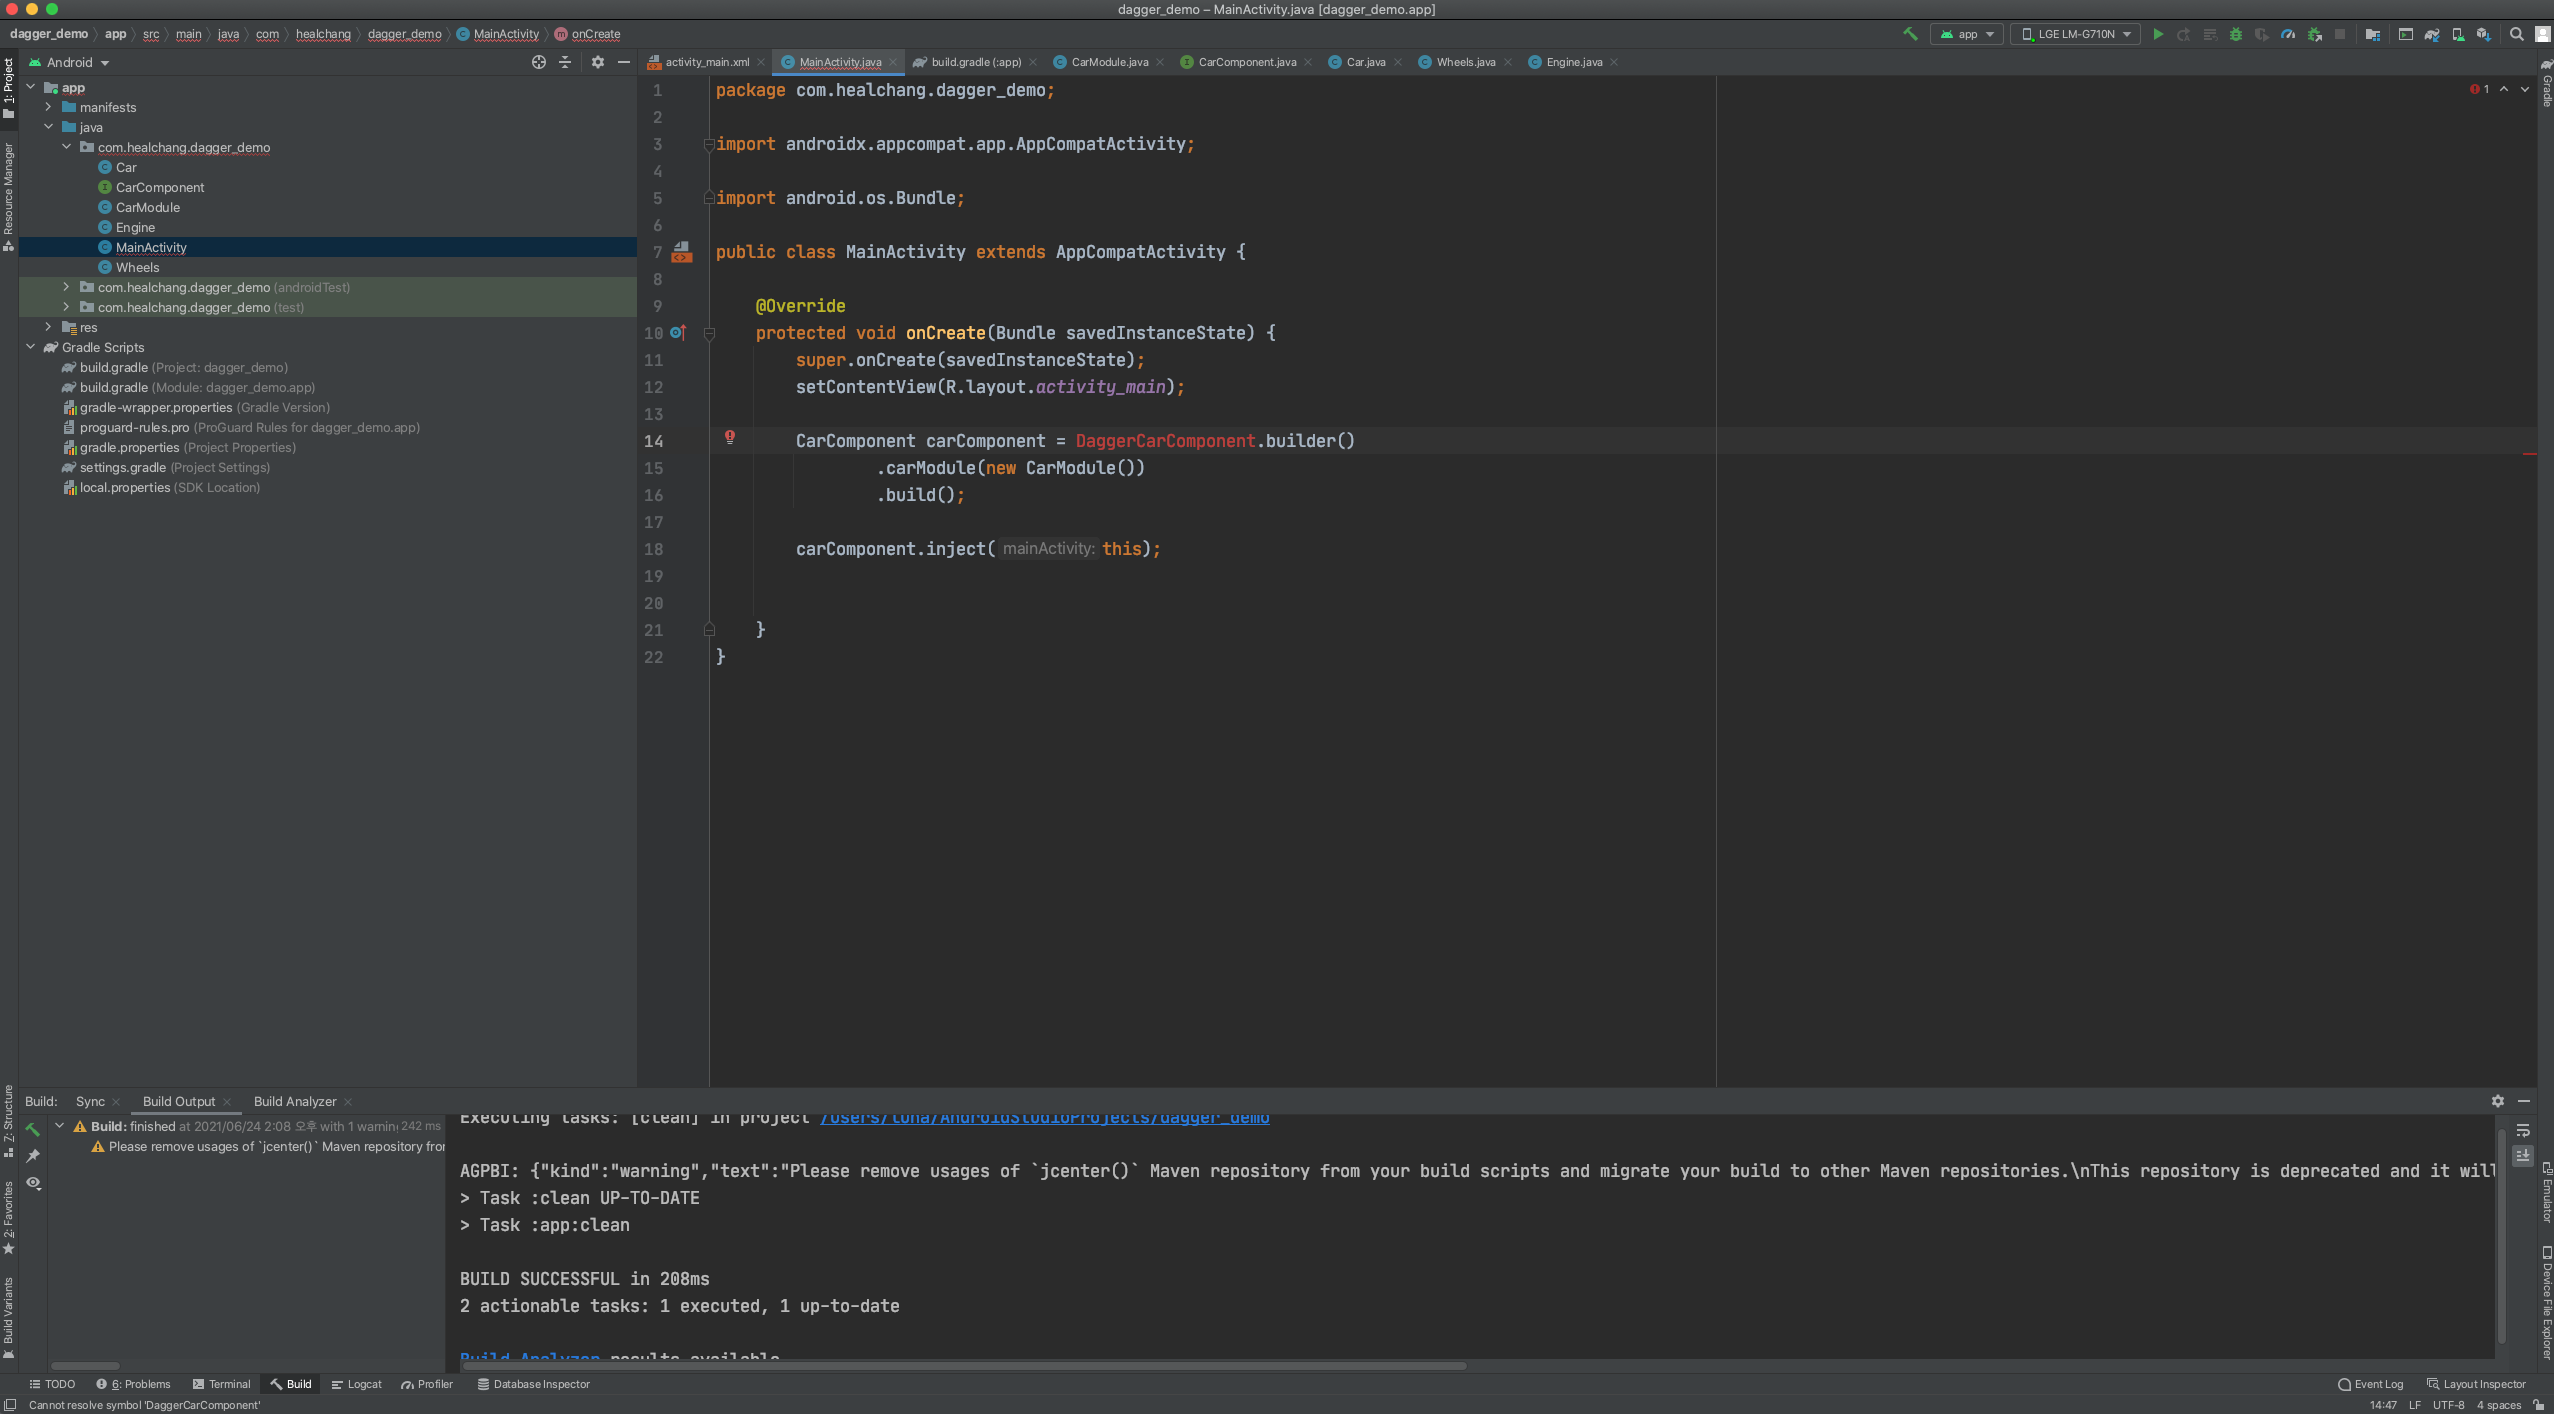Click locate-in-project target icon in Project panel
Viewport: 2554px width, 1414px height.
tap(539, 62)
